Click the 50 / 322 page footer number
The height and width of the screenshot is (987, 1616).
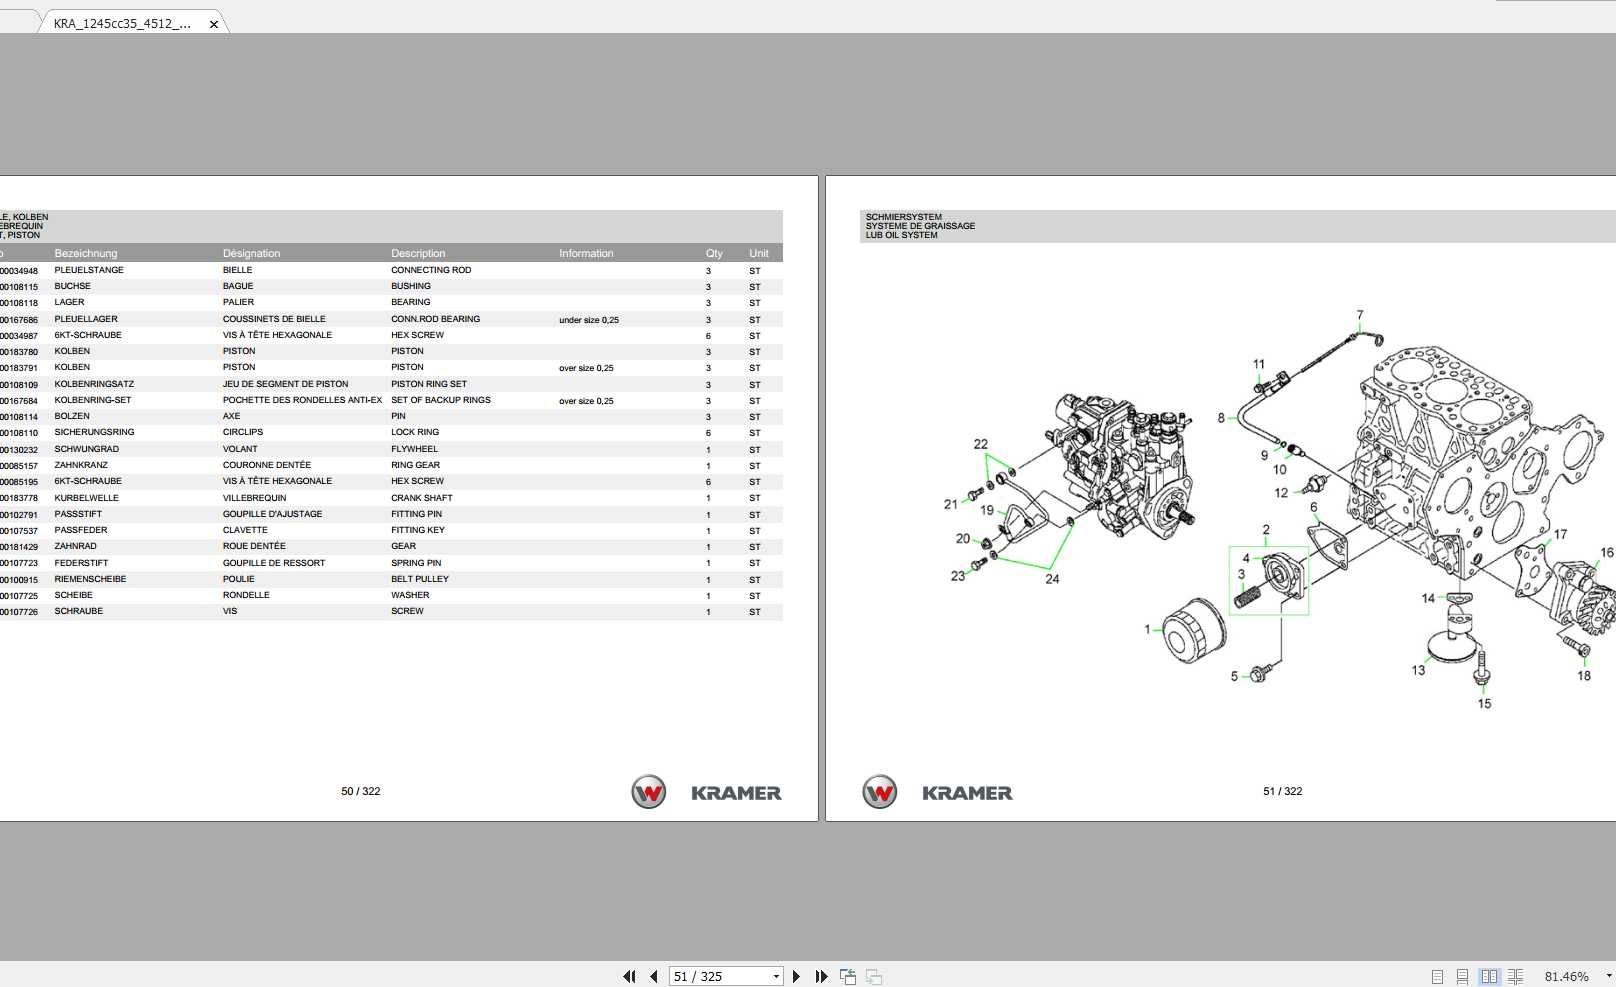pyautogui.click(x=361, y=791)
